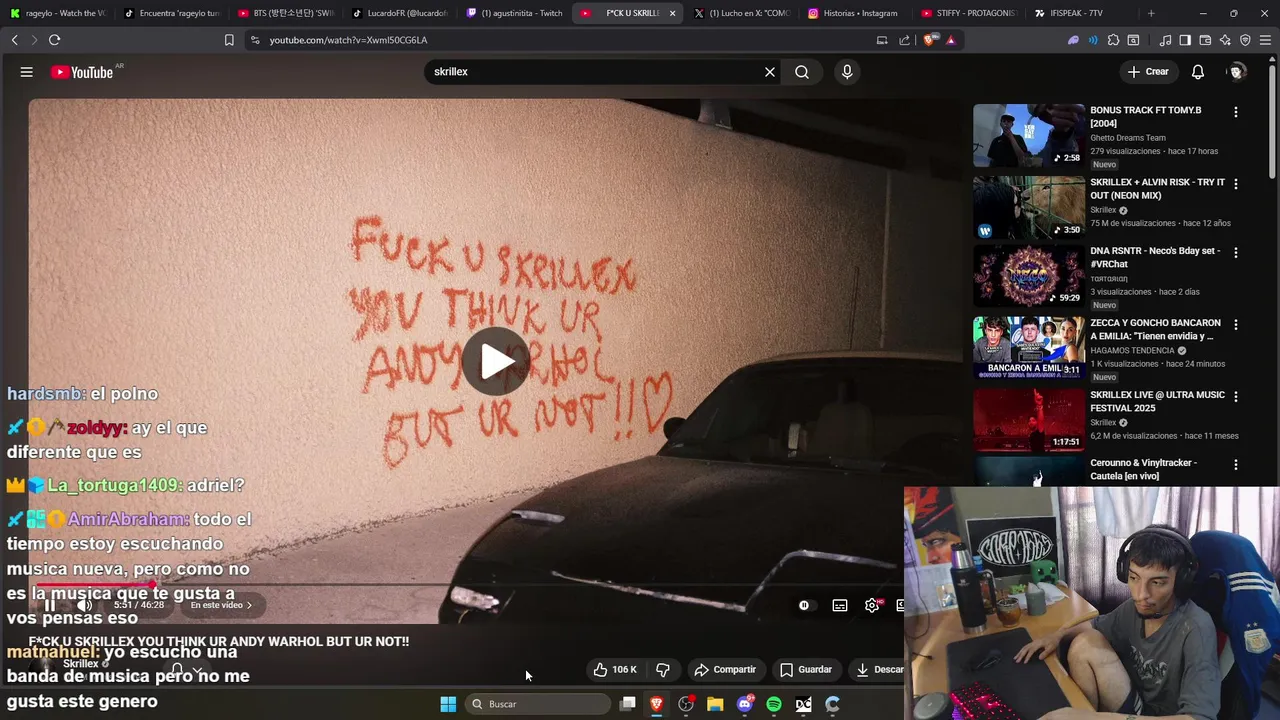This screenshot has width=1280, height=720.
Task: Switch to the Historias Instagram tab
Action: pos(853,13)
